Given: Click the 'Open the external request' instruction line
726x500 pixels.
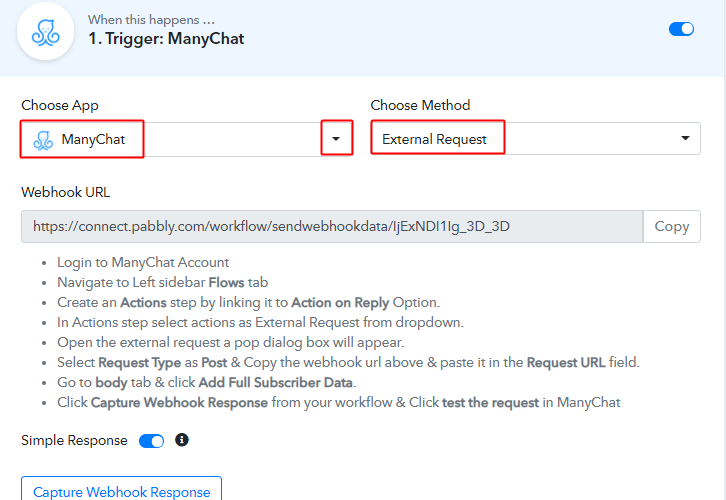Looking at the screenshot, I should pos(231,343).
